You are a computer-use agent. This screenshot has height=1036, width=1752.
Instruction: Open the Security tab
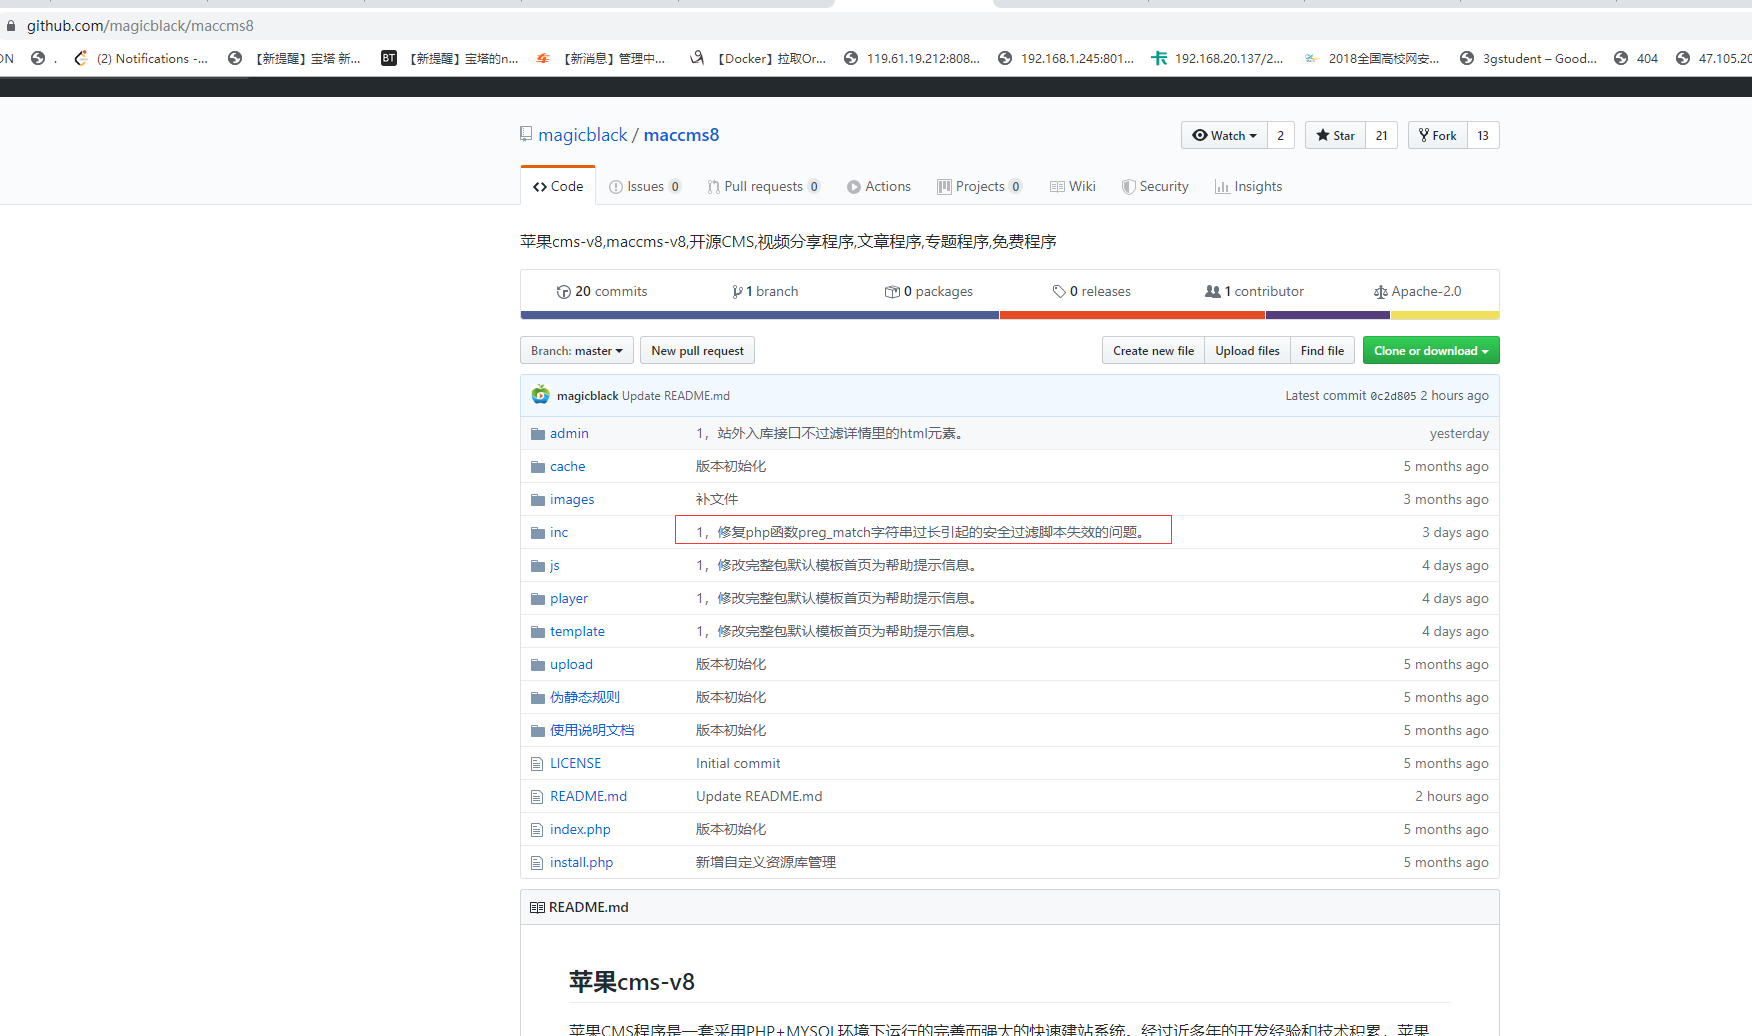[1156, 187]
